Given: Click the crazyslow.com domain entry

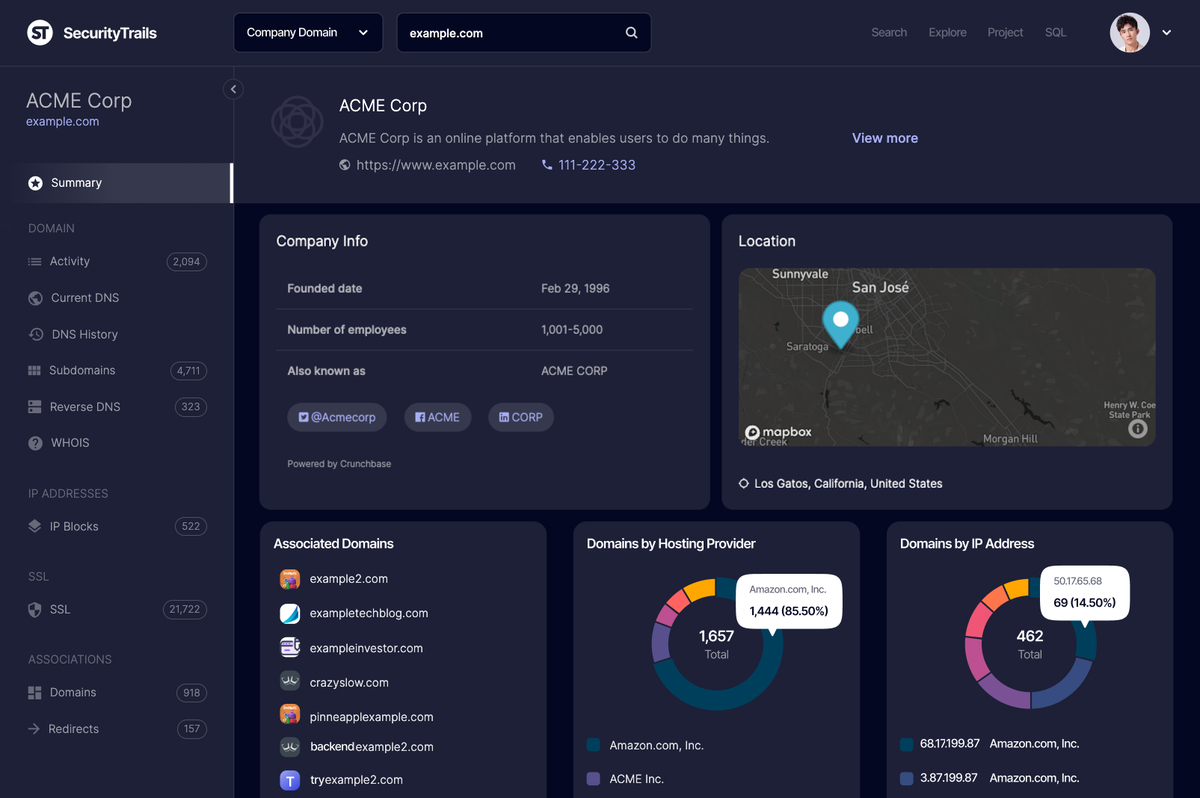Looking at the screenshot, I should click(x=349, y=683).
